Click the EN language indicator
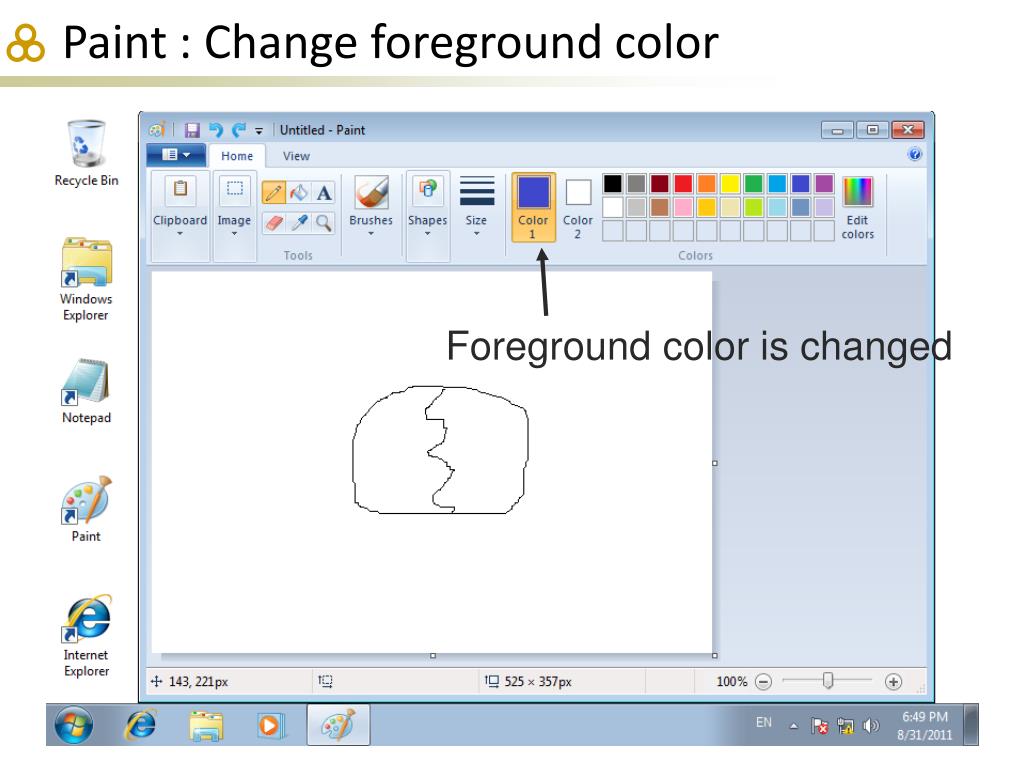 tap(763, 722)
